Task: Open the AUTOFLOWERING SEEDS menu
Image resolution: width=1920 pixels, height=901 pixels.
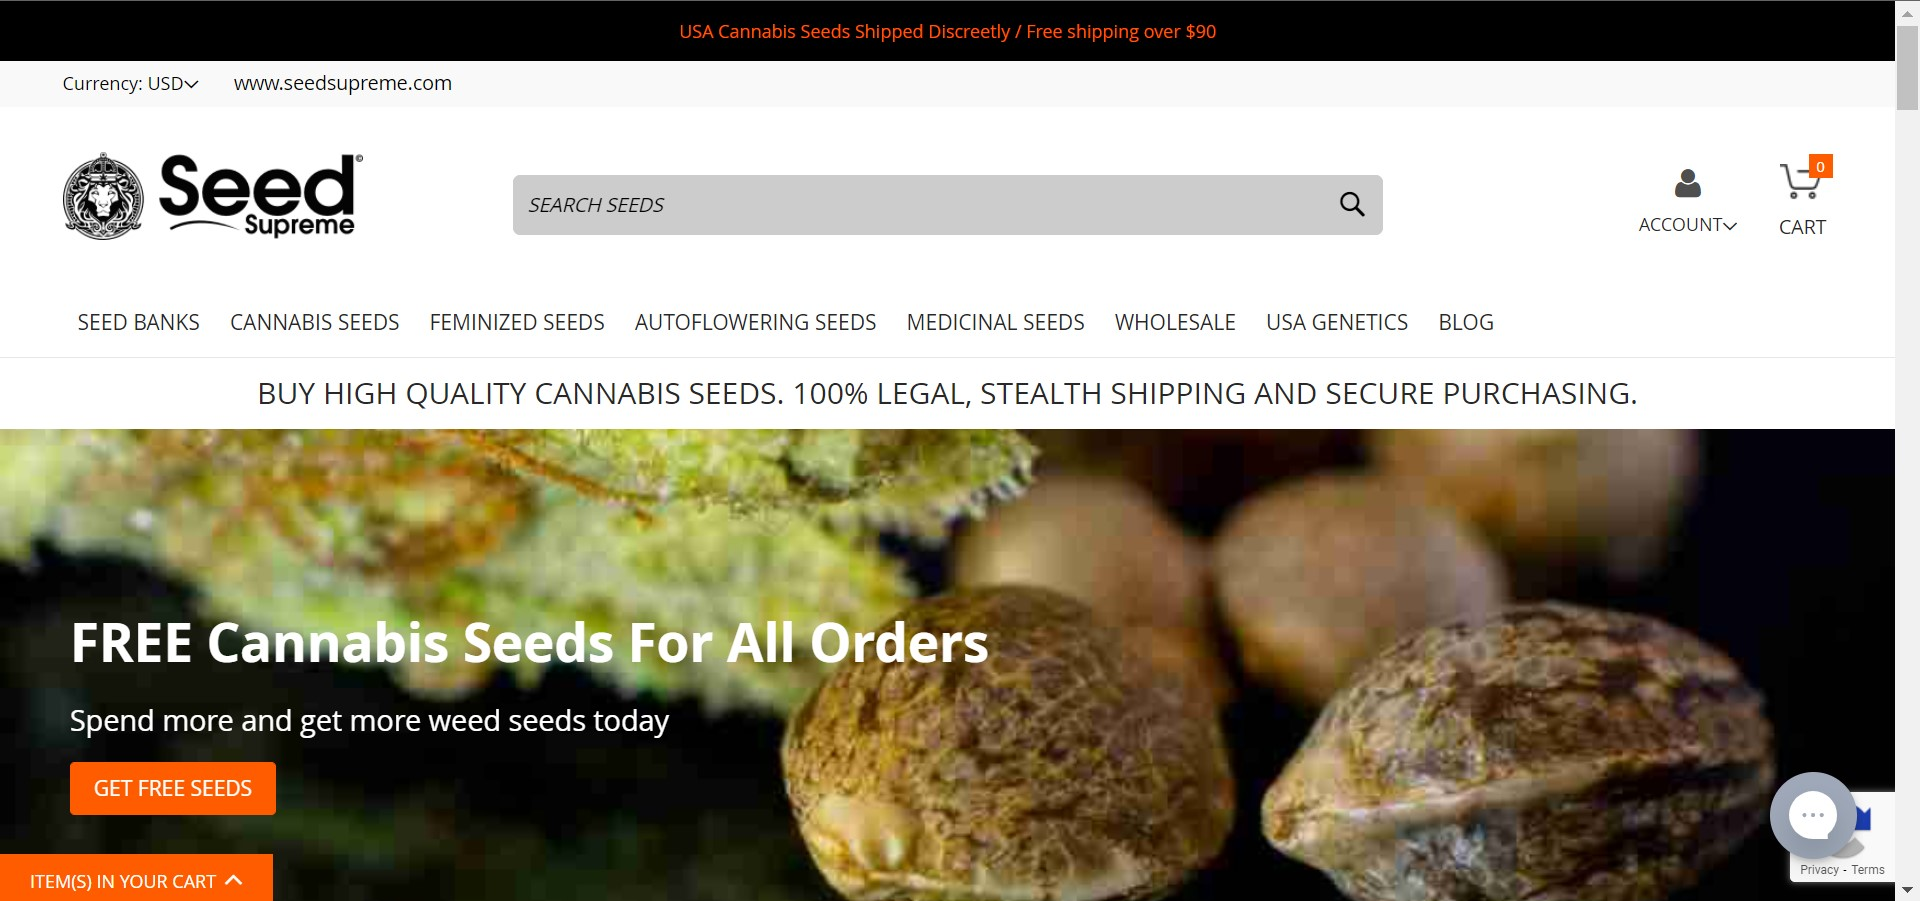Action: tap(755, 322)
